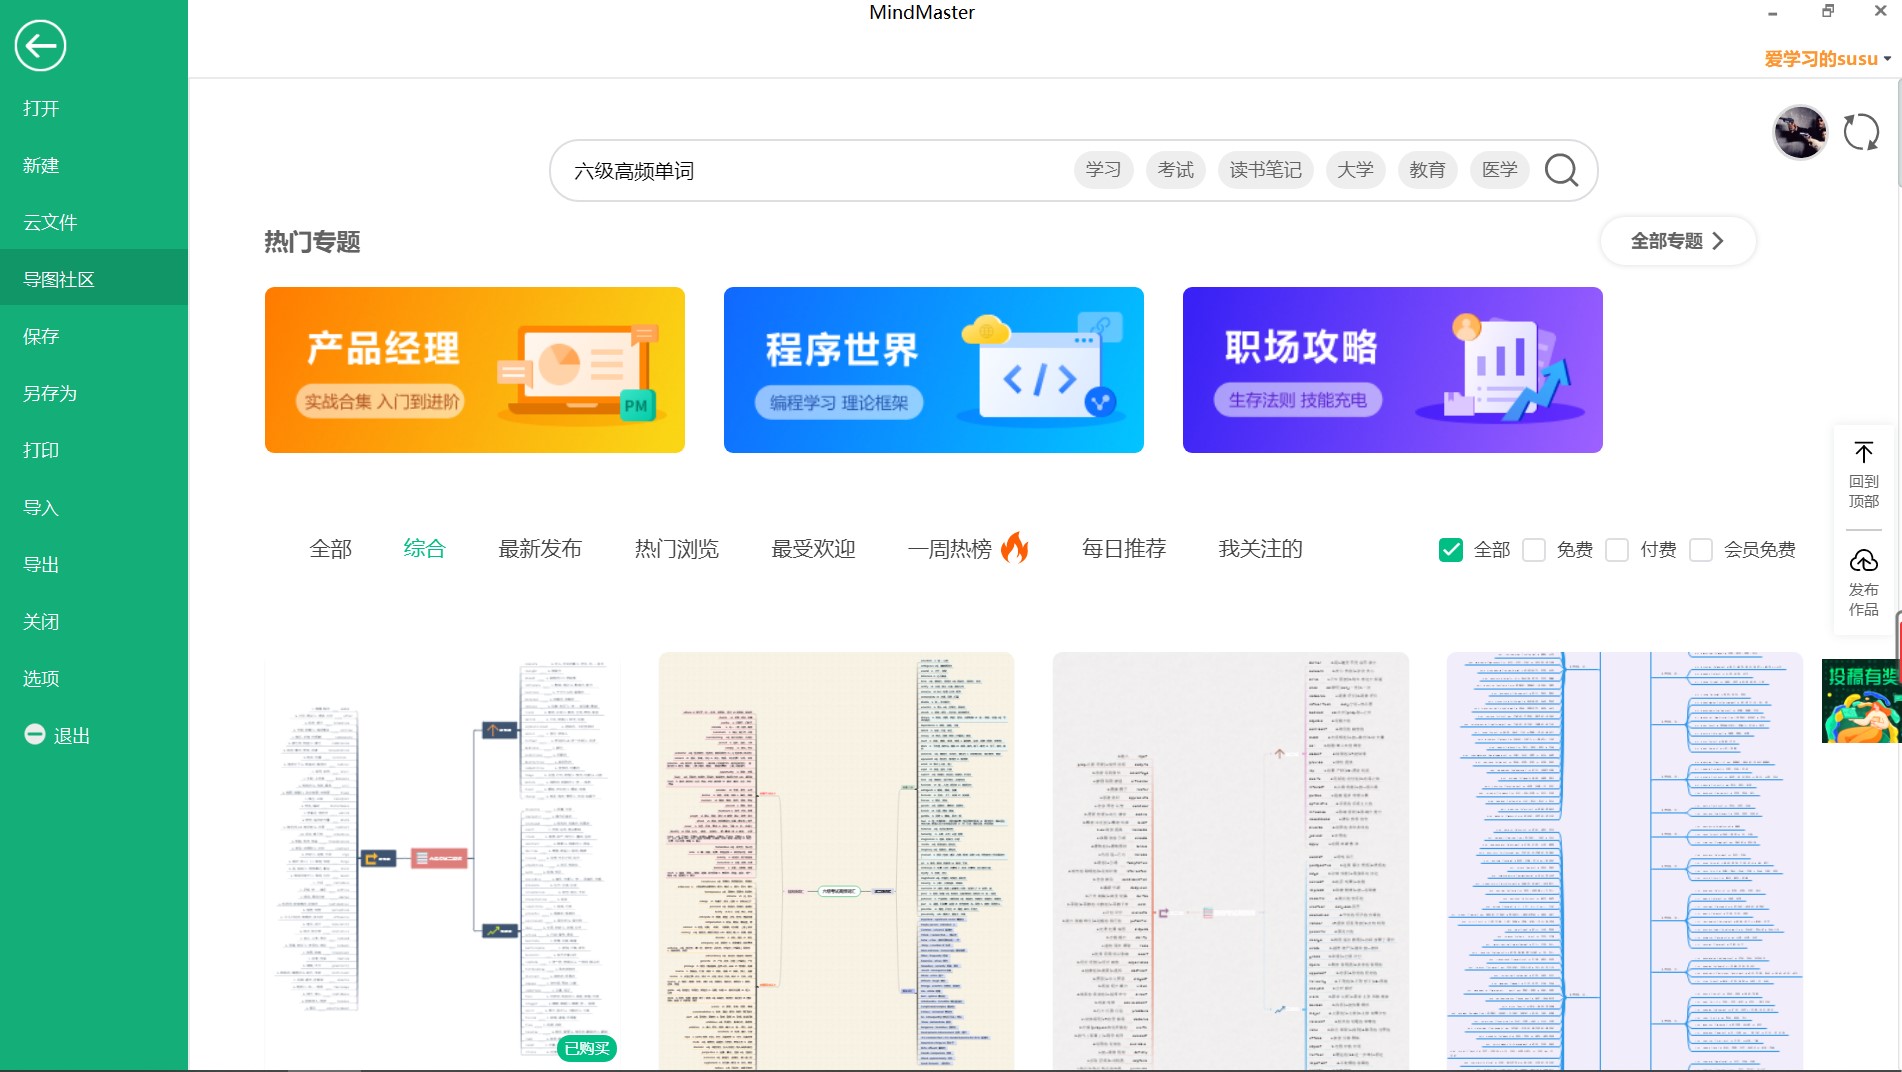Select 导图社区 in the sidebar
Viewport: 1902px width, 1072px height.
pos(94,279)
